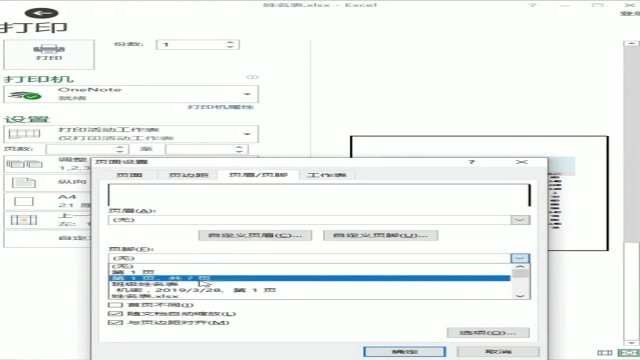
Task: Click the active worksheet grid icon
Action: point(24,133)
